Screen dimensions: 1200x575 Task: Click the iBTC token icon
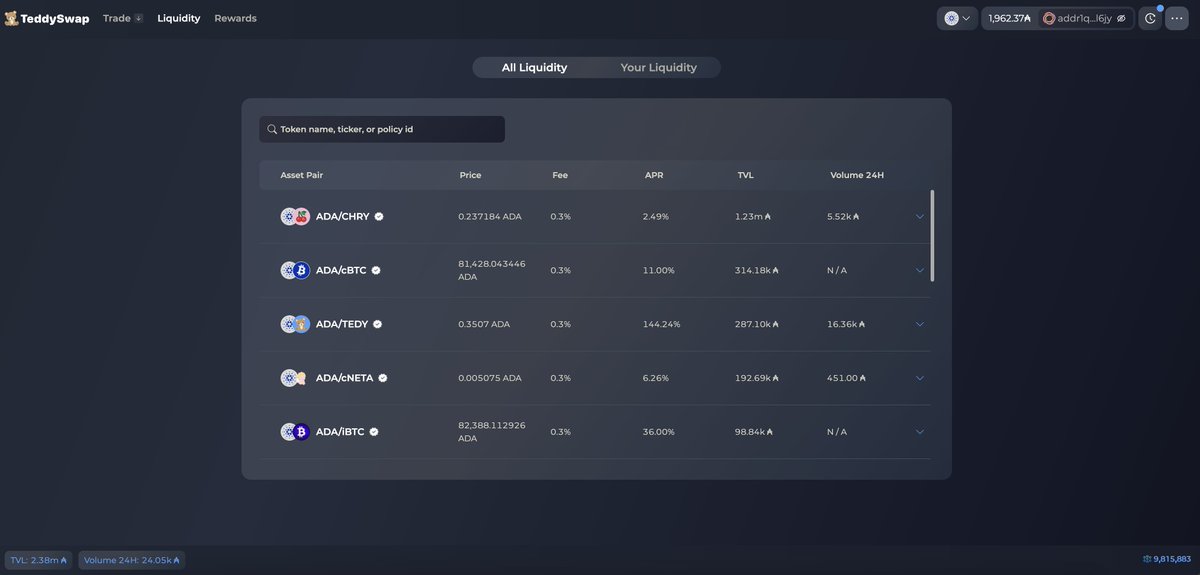click(302, 432)
